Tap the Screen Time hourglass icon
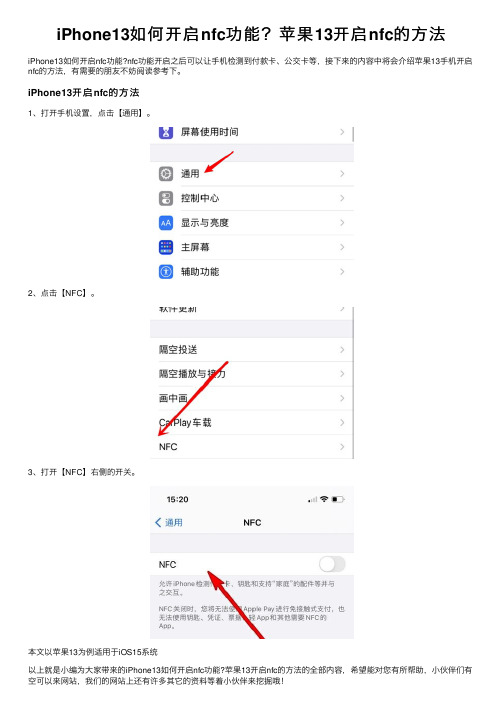Viewport: 504px width, 713px height. pyautogui.click(x=166, y=132)
